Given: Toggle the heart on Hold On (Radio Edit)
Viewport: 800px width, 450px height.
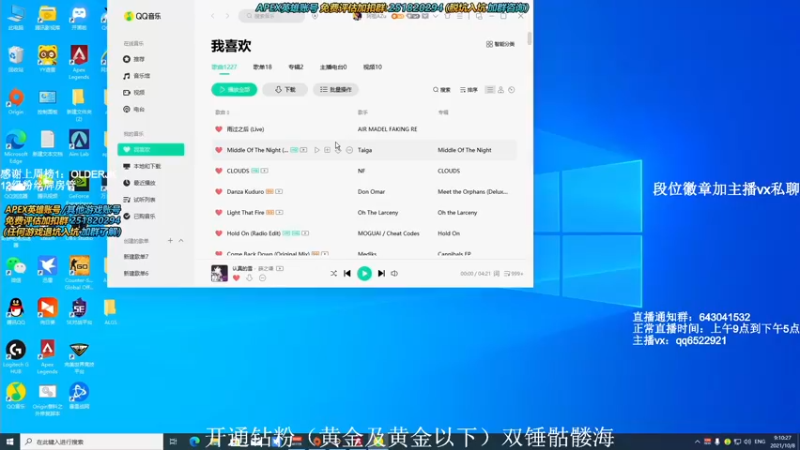Looking at the screenshot, I should pyautogui.click(x=219, y=233).
